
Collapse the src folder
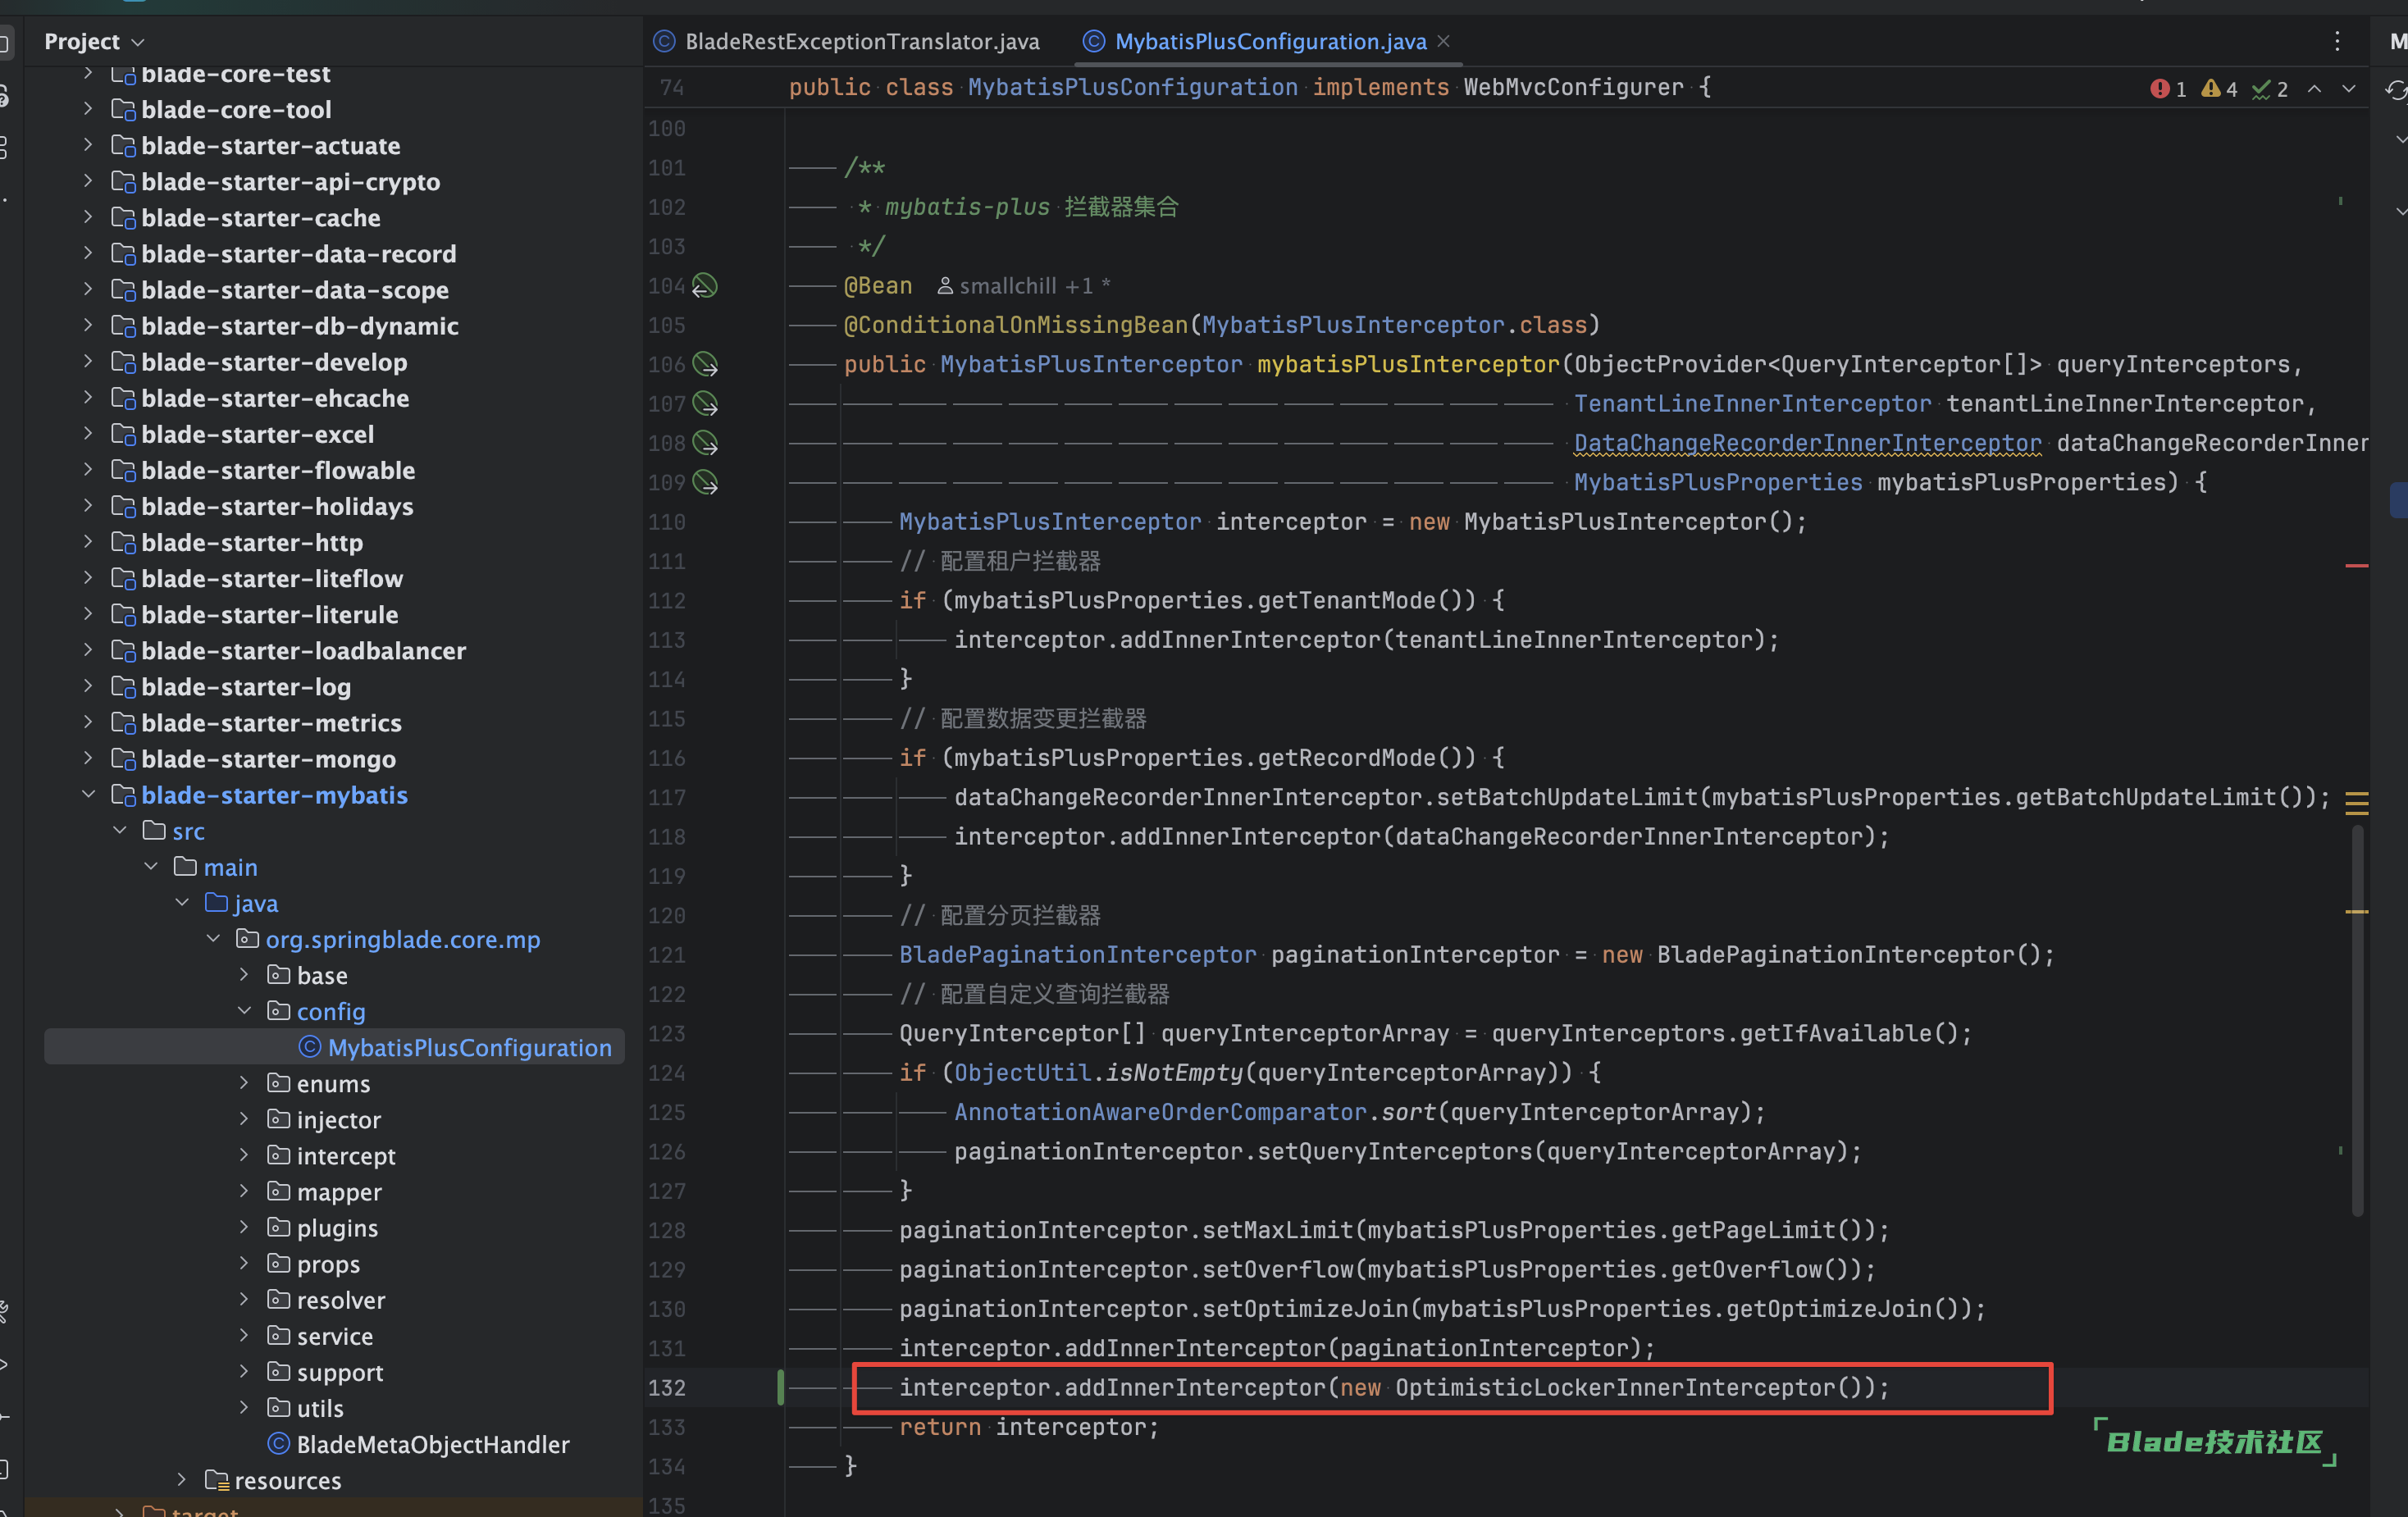[x=120, y=830]
